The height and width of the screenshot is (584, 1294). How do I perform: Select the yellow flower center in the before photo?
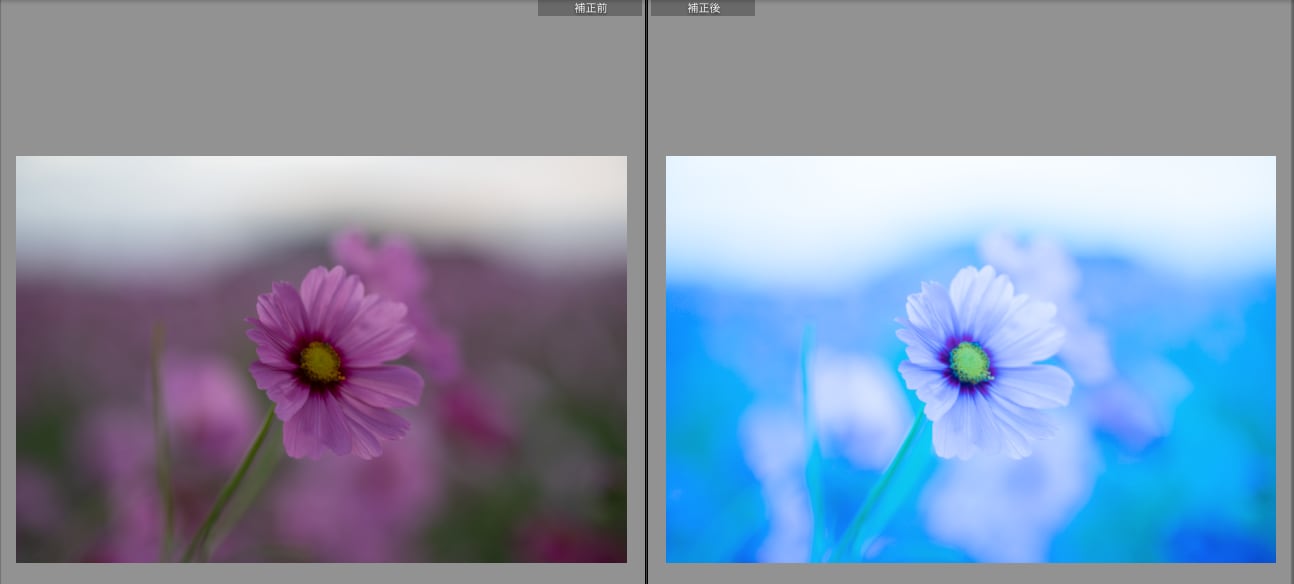[320, 362]
